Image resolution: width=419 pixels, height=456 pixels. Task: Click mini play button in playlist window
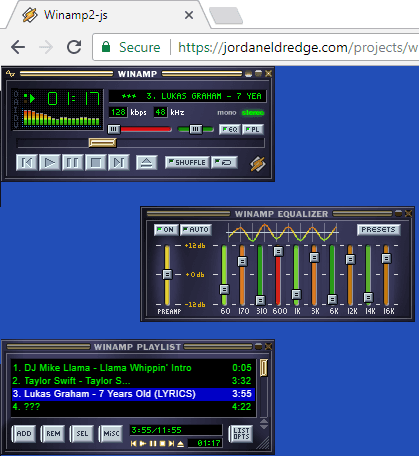pos(143,444)
